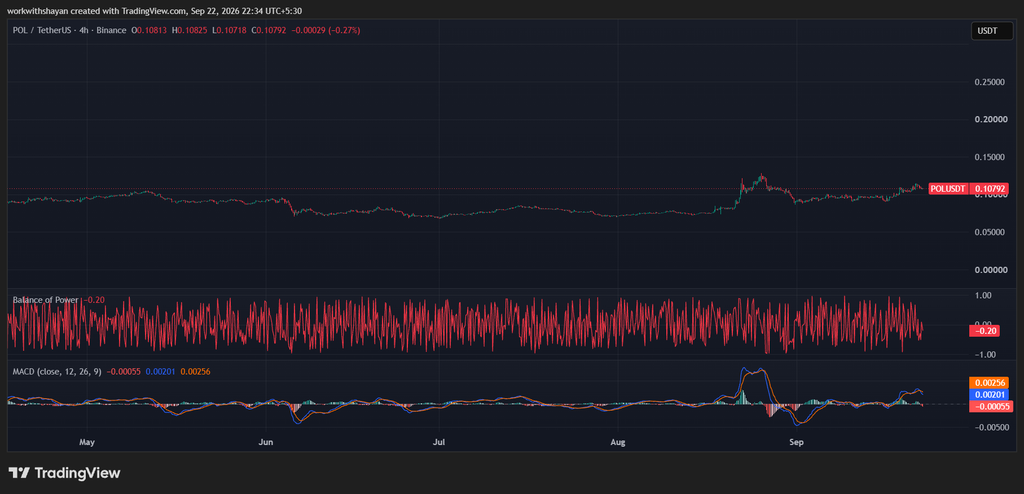Click the 0.15000 price axis label

987,157
